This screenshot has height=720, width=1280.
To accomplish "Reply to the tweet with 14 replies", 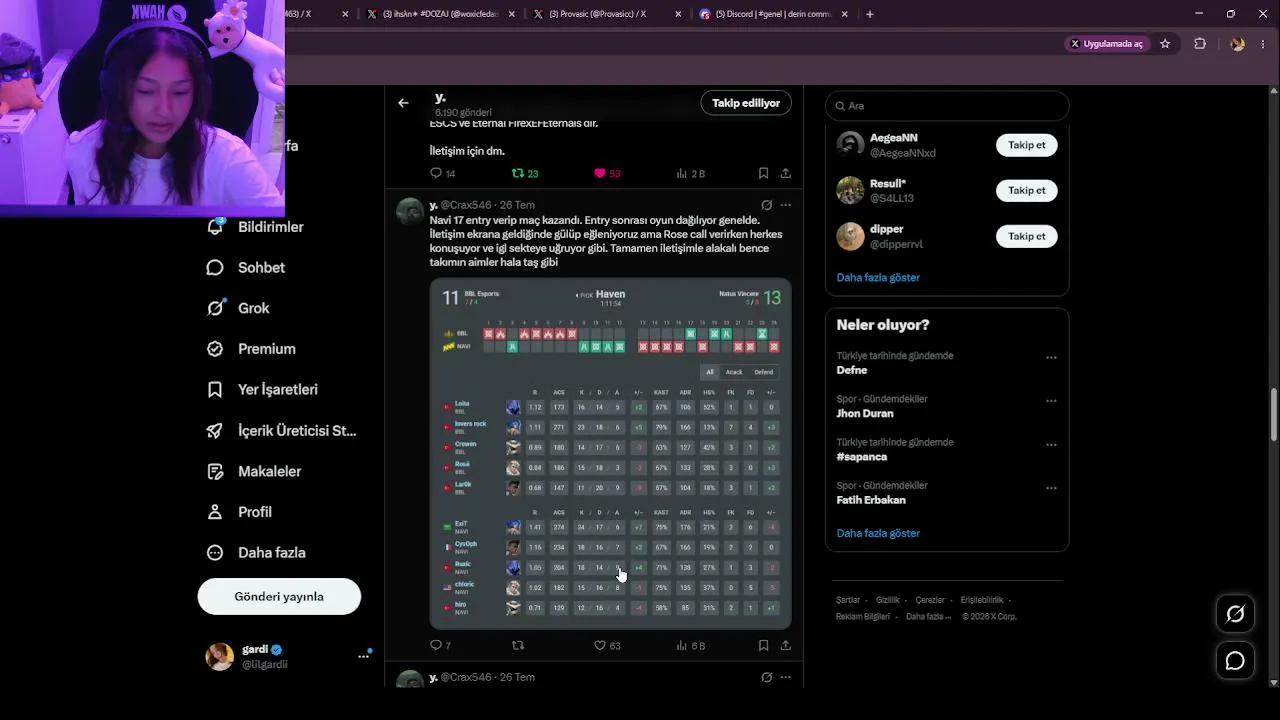I will point(436,173).
